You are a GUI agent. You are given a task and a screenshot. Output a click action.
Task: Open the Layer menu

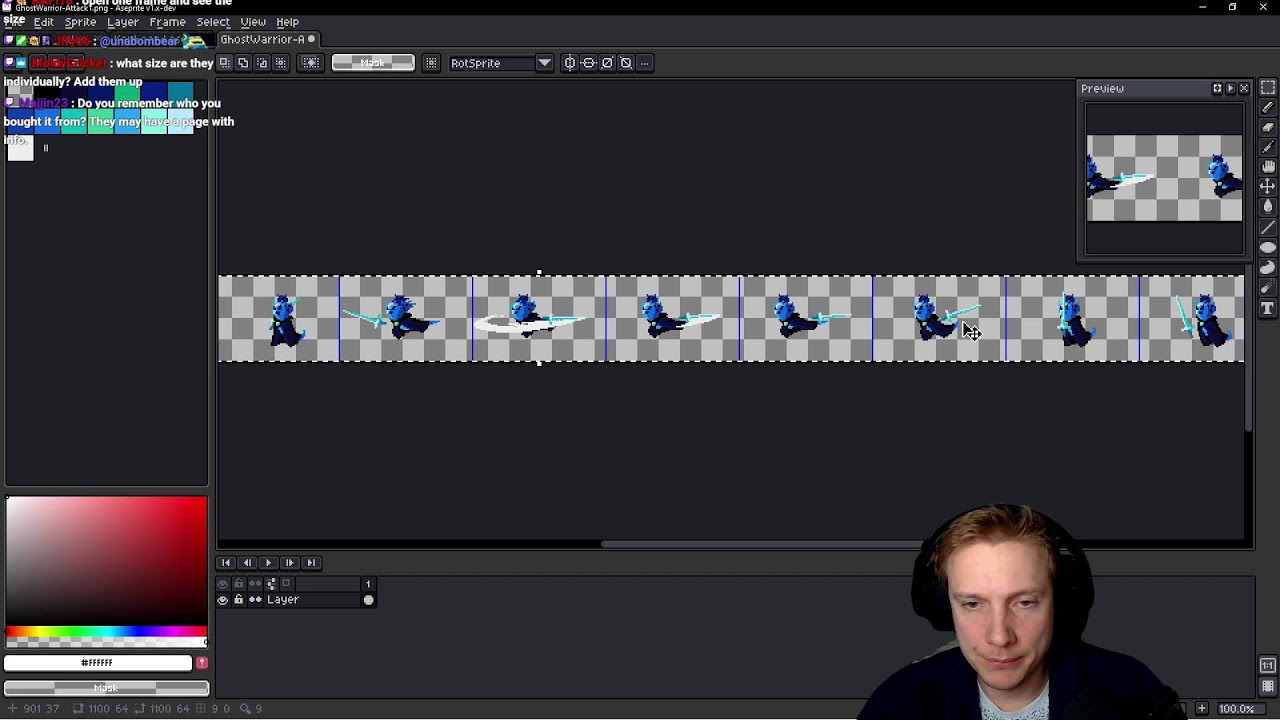click(123, 22)
